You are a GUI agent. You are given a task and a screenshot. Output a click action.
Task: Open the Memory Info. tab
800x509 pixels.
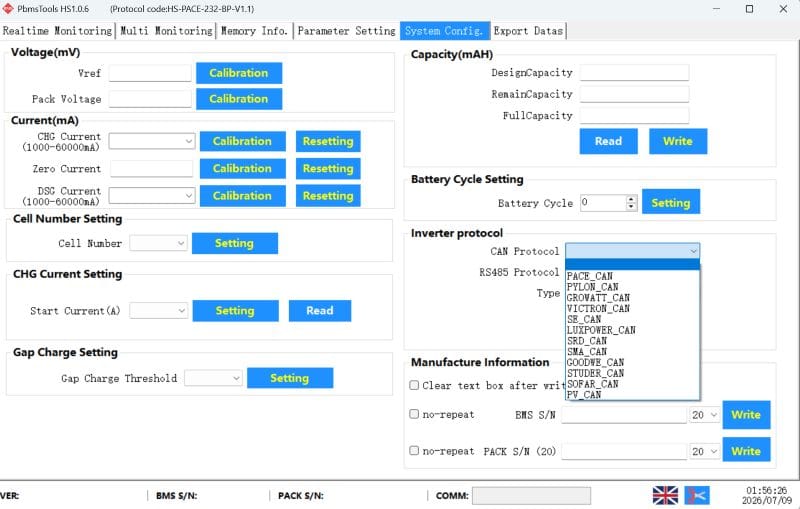coord(255,31)
